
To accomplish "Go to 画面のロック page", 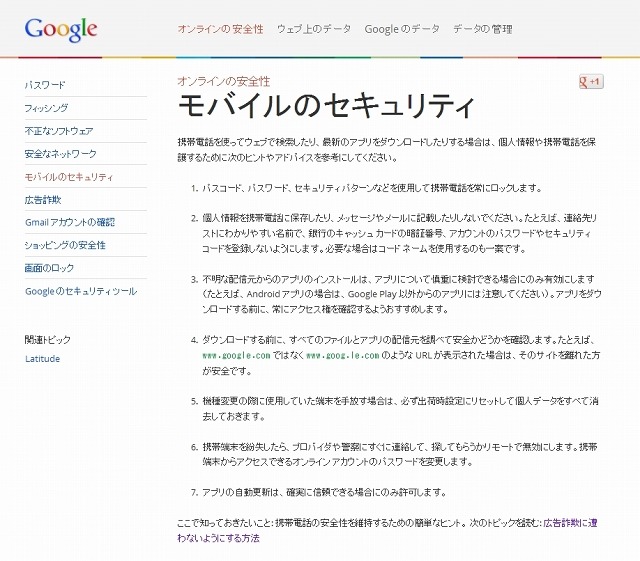I will coord(50,268).
